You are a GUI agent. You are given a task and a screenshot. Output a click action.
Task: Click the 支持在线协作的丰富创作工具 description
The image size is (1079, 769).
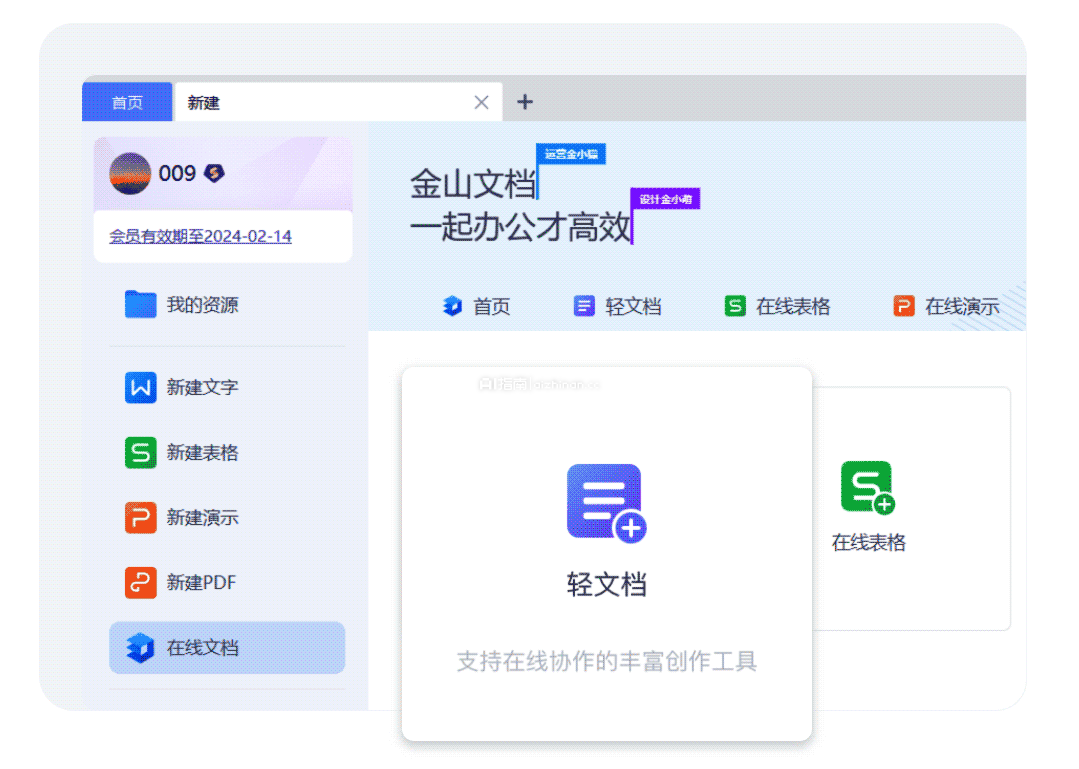point(606,661)
